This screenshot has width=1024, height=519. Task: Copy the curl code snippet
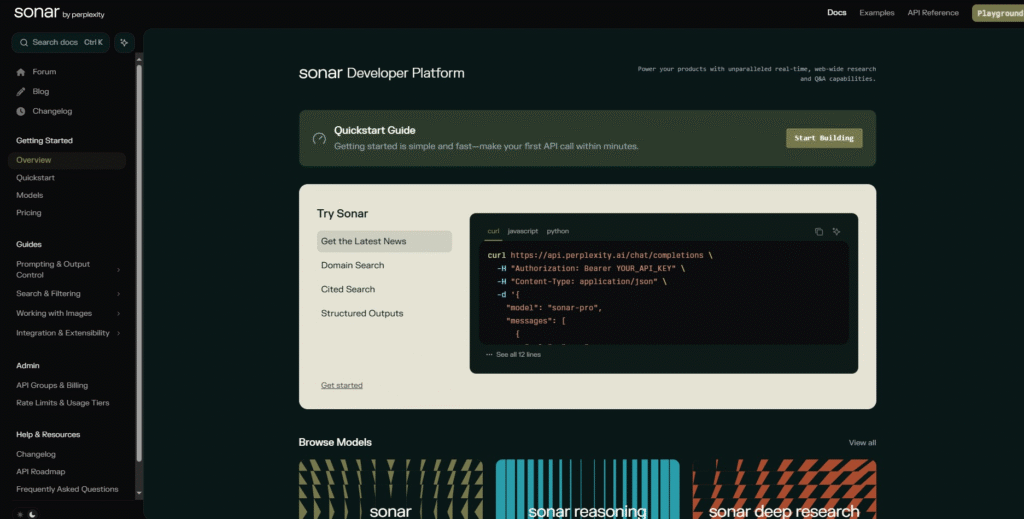click(819, 232)
